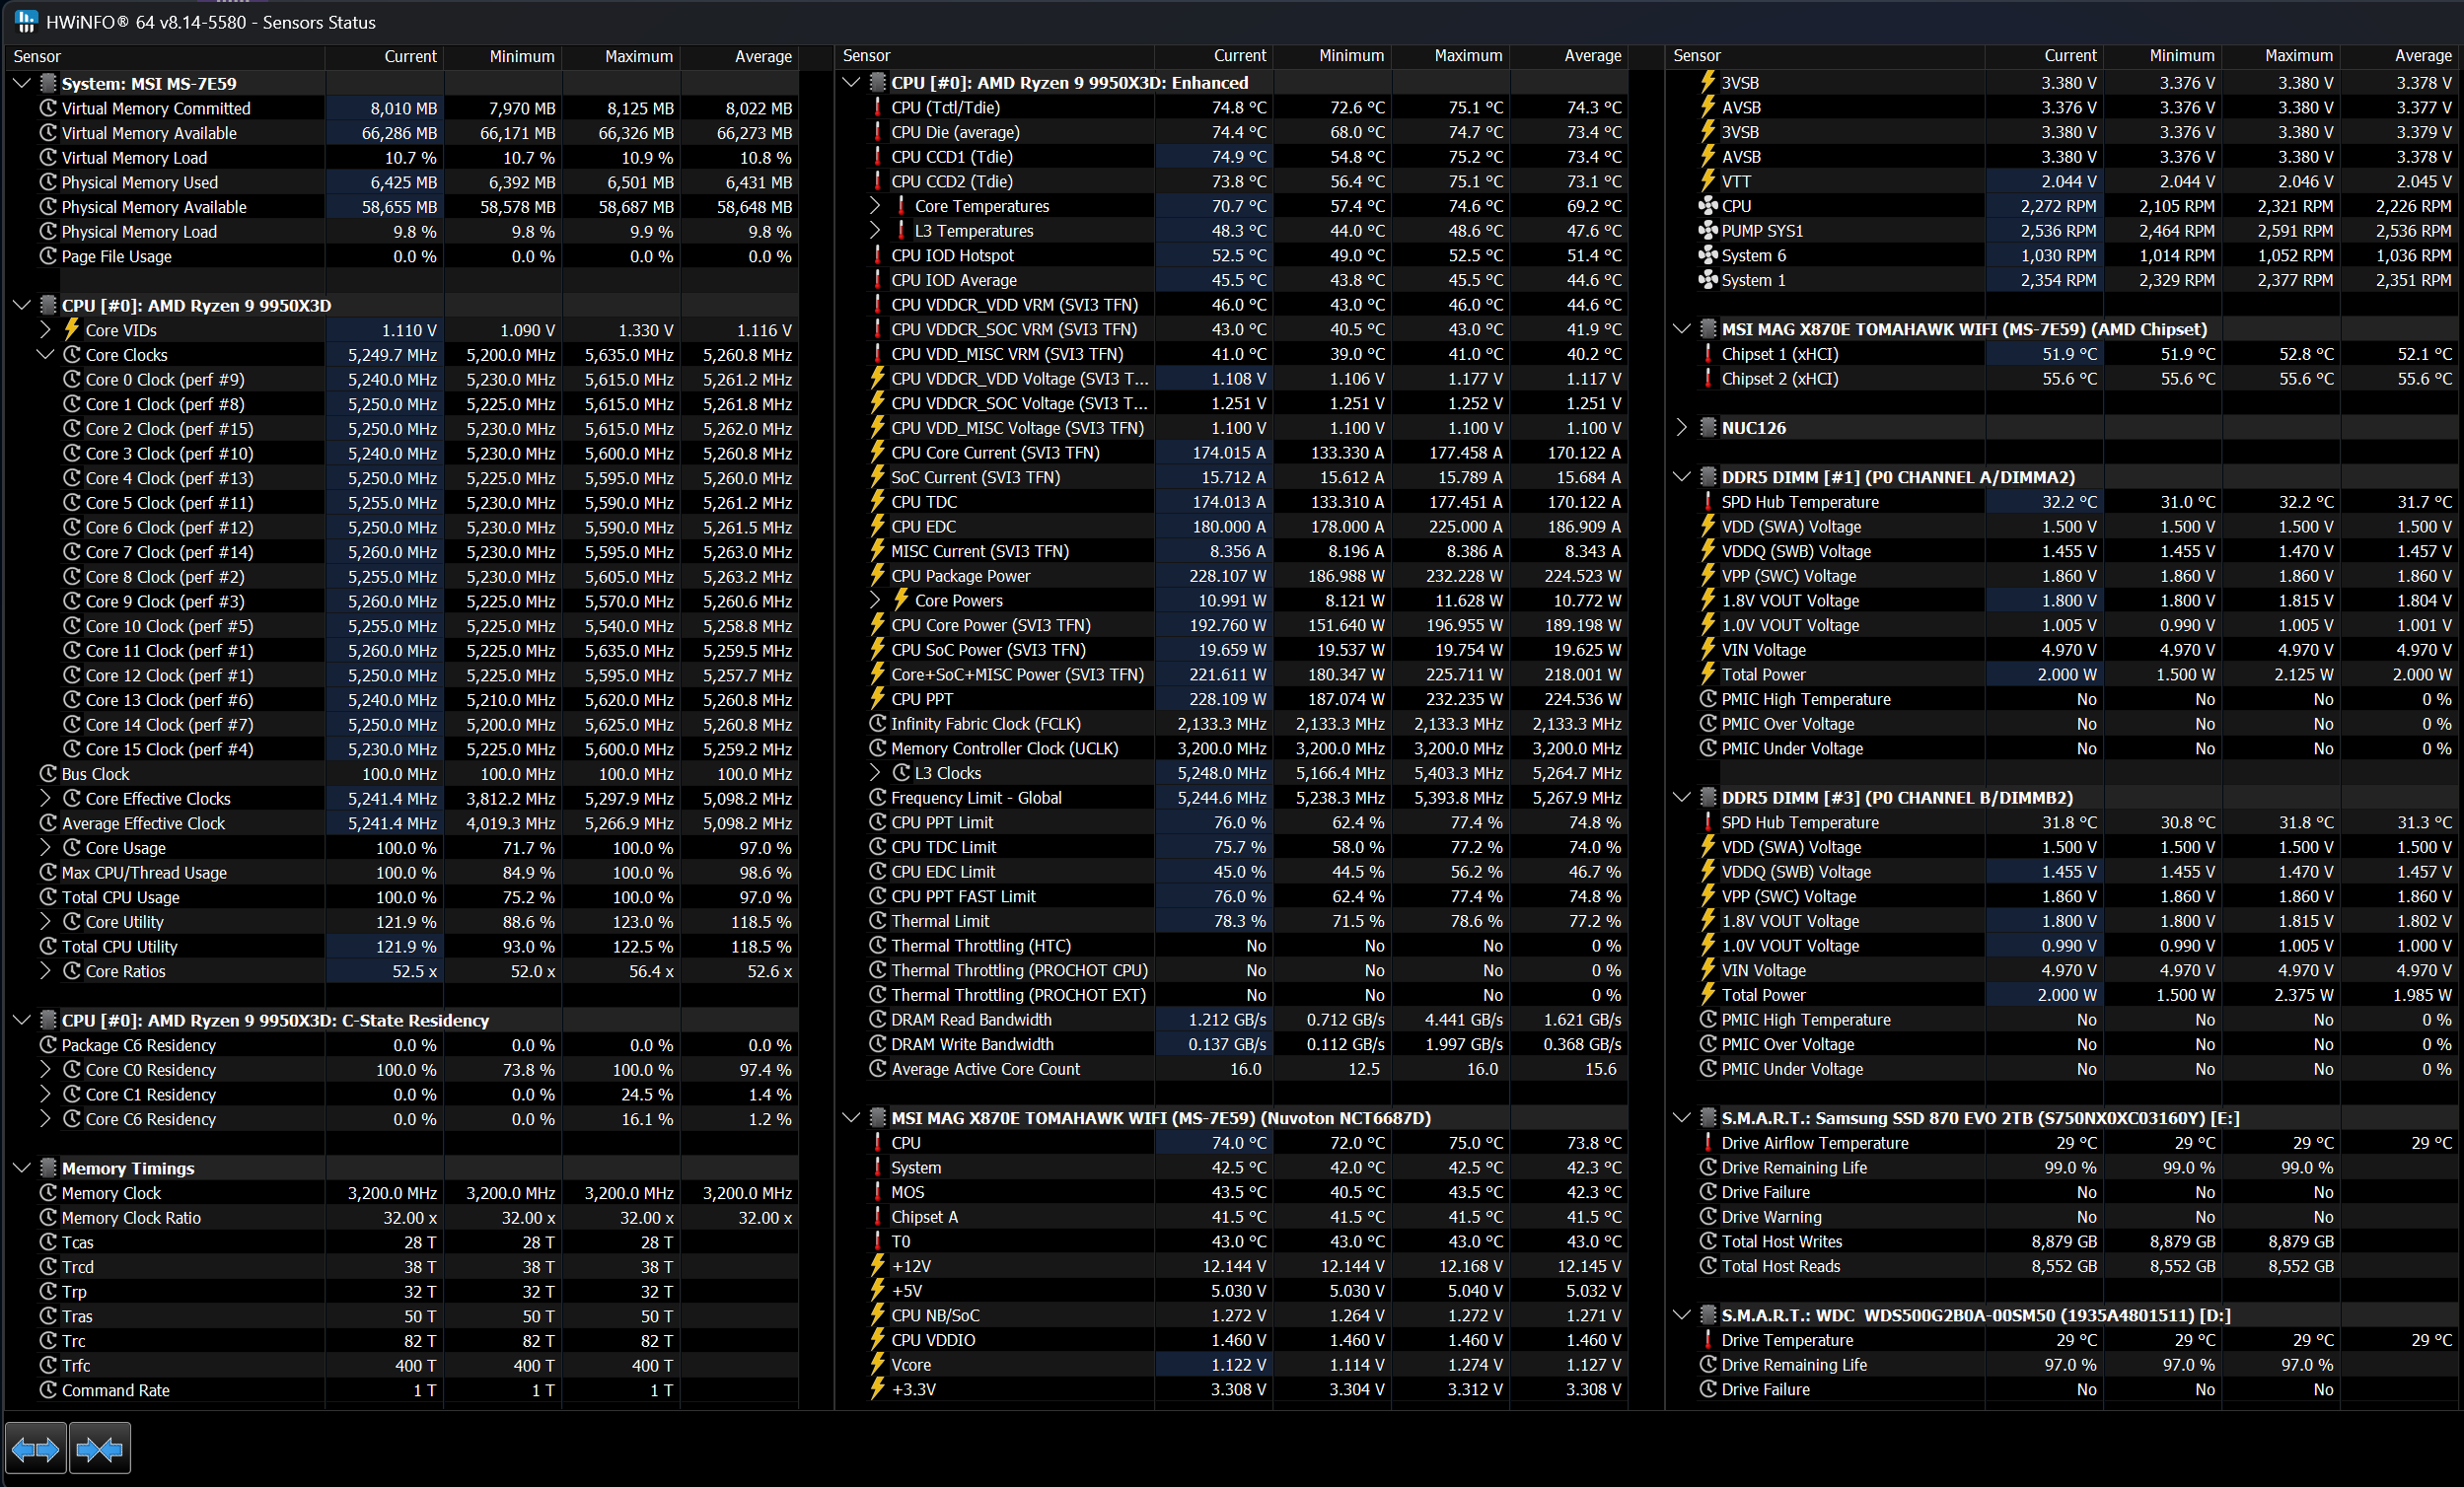Click the chip icon beside Memory Timings

48,1168
